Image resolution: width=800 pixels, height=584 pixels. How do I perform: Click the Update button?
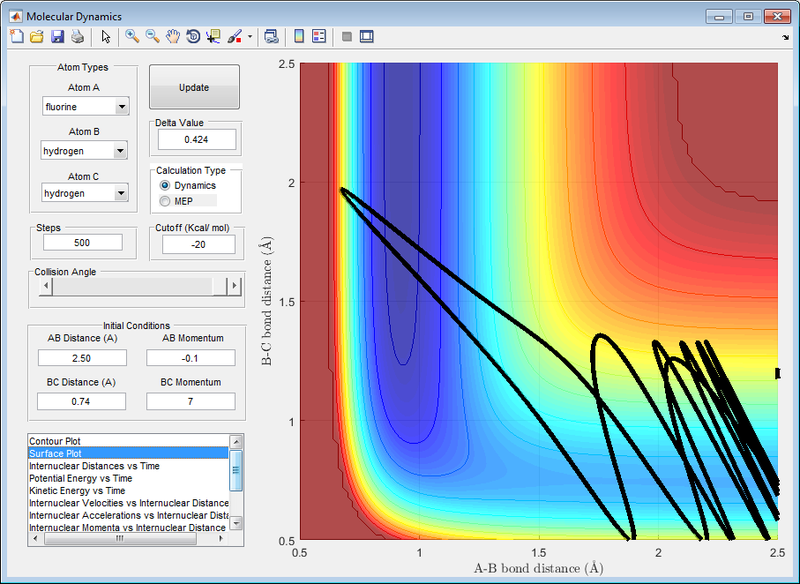[194, 87]
